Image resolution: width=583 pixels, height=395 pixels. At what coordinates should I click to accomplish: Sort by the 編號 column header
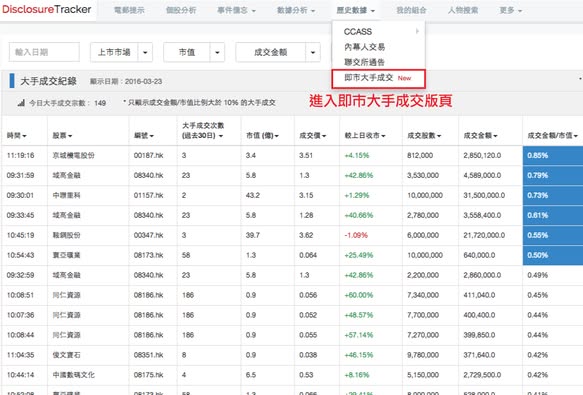144,136
